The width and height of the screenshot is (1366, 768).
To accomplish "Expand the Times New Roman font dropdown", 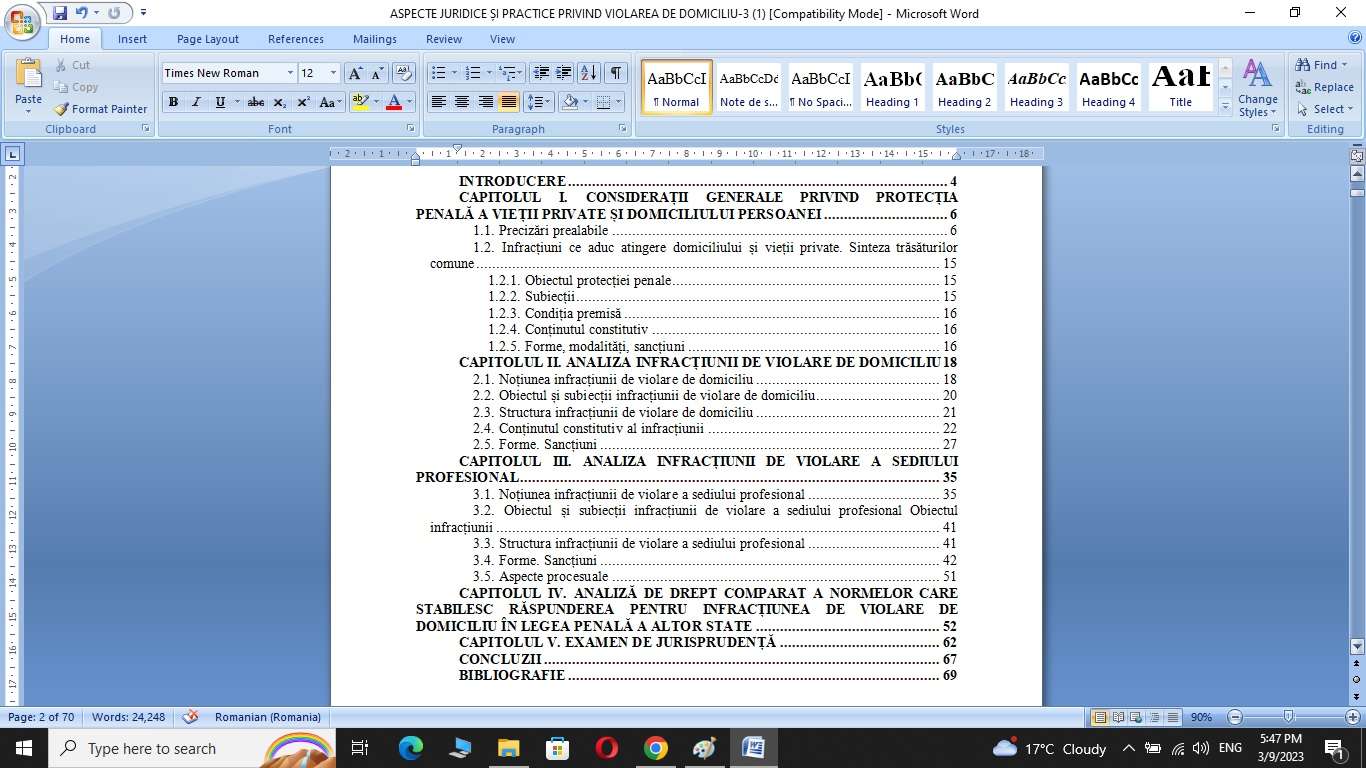I will coord(290,73).
